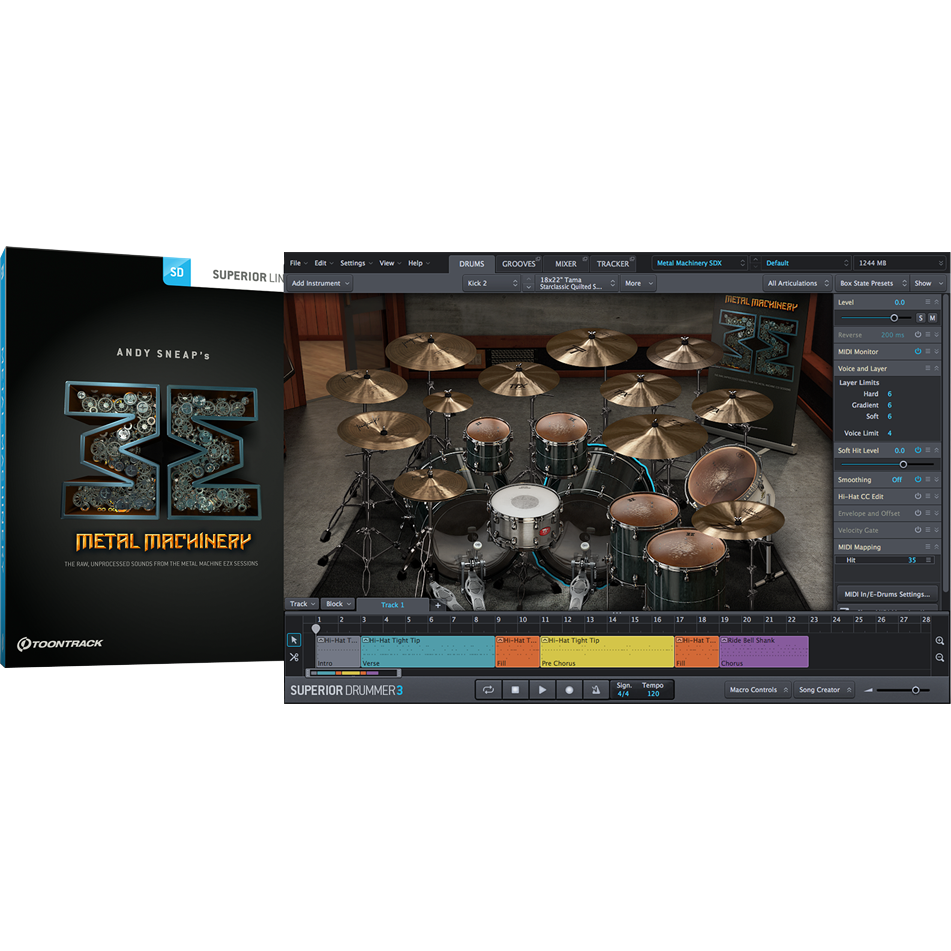Open the Settings menu
The height and width of the screenshot is (951, 951).
(x=356, y=263)
